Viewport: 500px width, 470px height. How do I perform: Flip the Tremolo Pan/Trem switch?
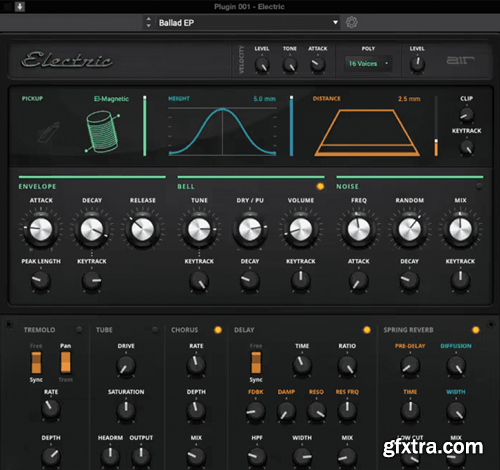[66, 363]
